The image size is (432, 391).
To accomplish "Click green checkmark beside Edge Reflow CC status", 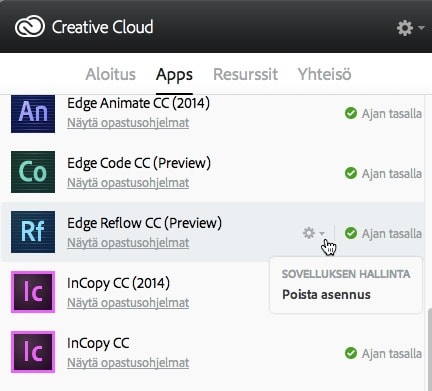I will point(351,233).
